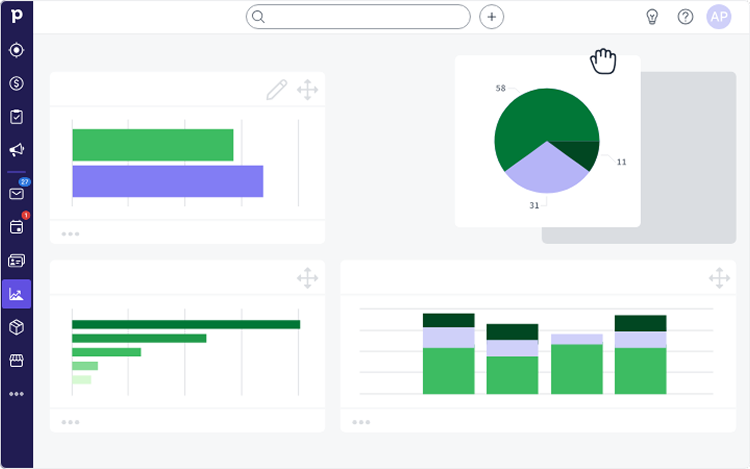Open the Leads target icon in sidebar
Viewport: 750px width, 469px height.
(x=16, y=50)
